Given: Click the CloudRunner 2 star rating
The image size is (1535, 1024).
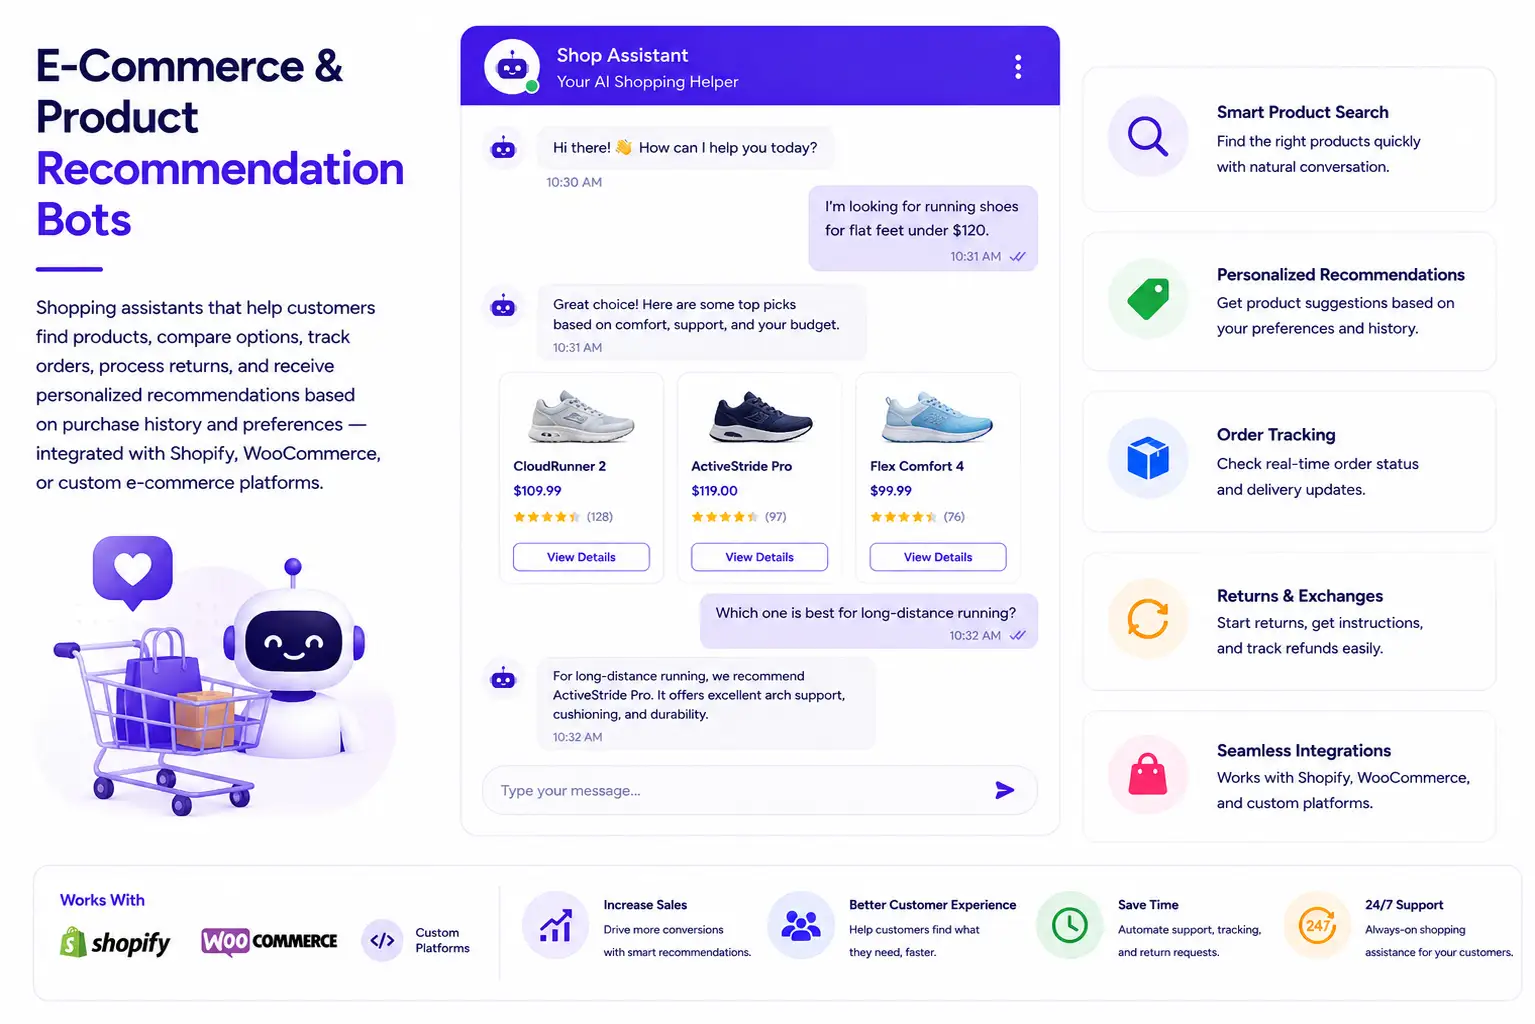Looking at the screenshot, I should [x=547, y=517].
